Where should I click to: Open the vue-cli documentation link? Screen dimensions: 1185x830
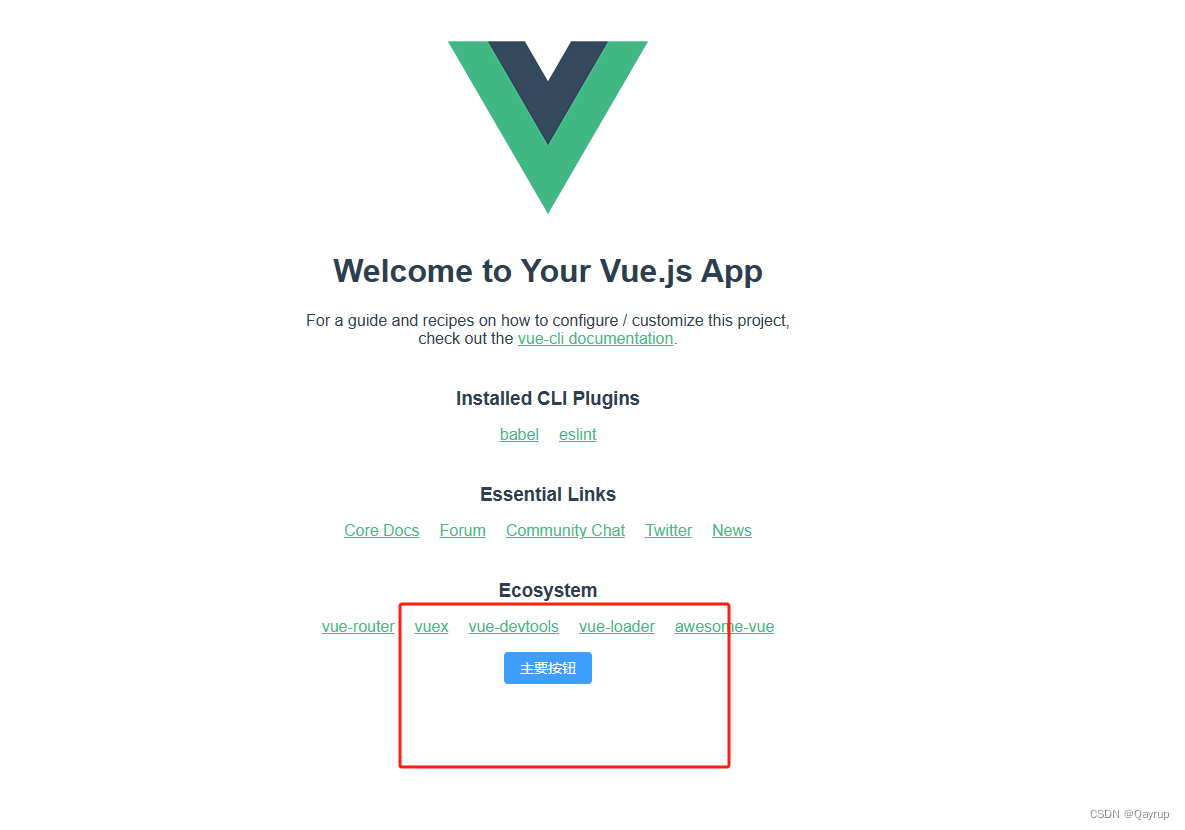[595, 339]
